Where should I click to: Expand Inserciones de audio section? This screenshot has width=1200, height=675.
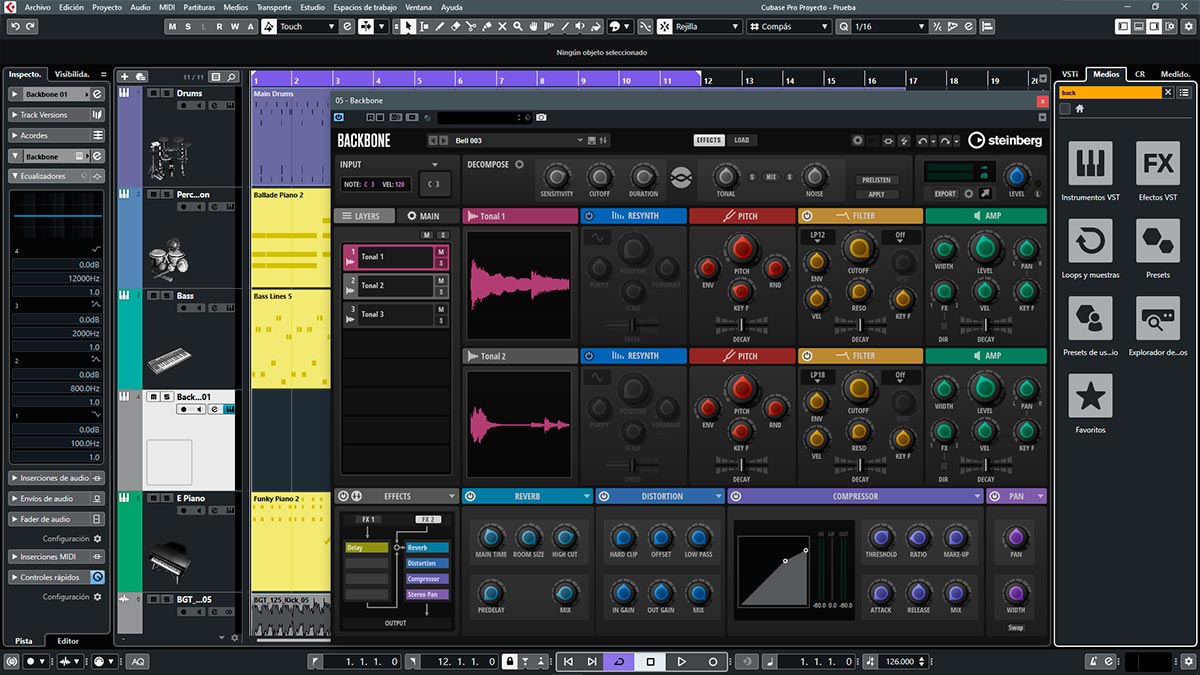pyautogui.click(x=56, y=478)
